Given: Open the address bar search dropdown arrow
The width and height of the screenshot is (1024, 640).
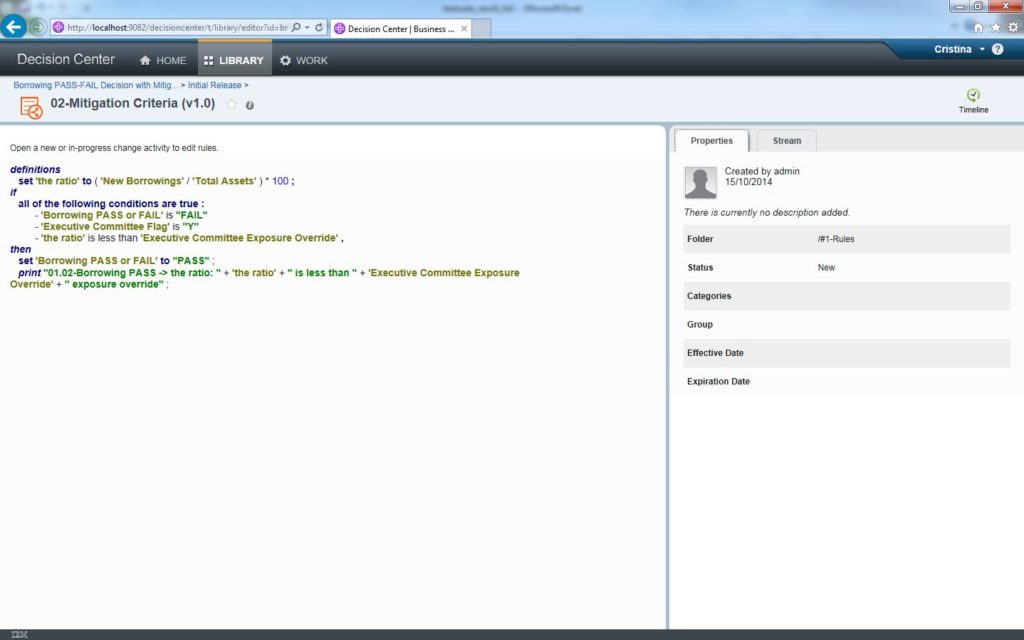Looking at the screenshot, I should pyautogui.click(x=307, y=27).
